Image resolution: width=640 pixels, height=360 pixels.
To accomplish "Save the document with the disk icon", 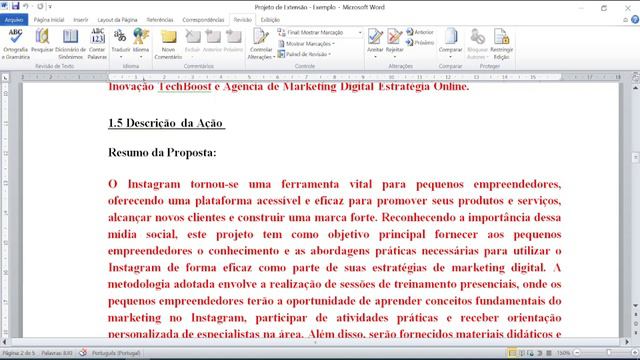I will [x=16, y=7].
